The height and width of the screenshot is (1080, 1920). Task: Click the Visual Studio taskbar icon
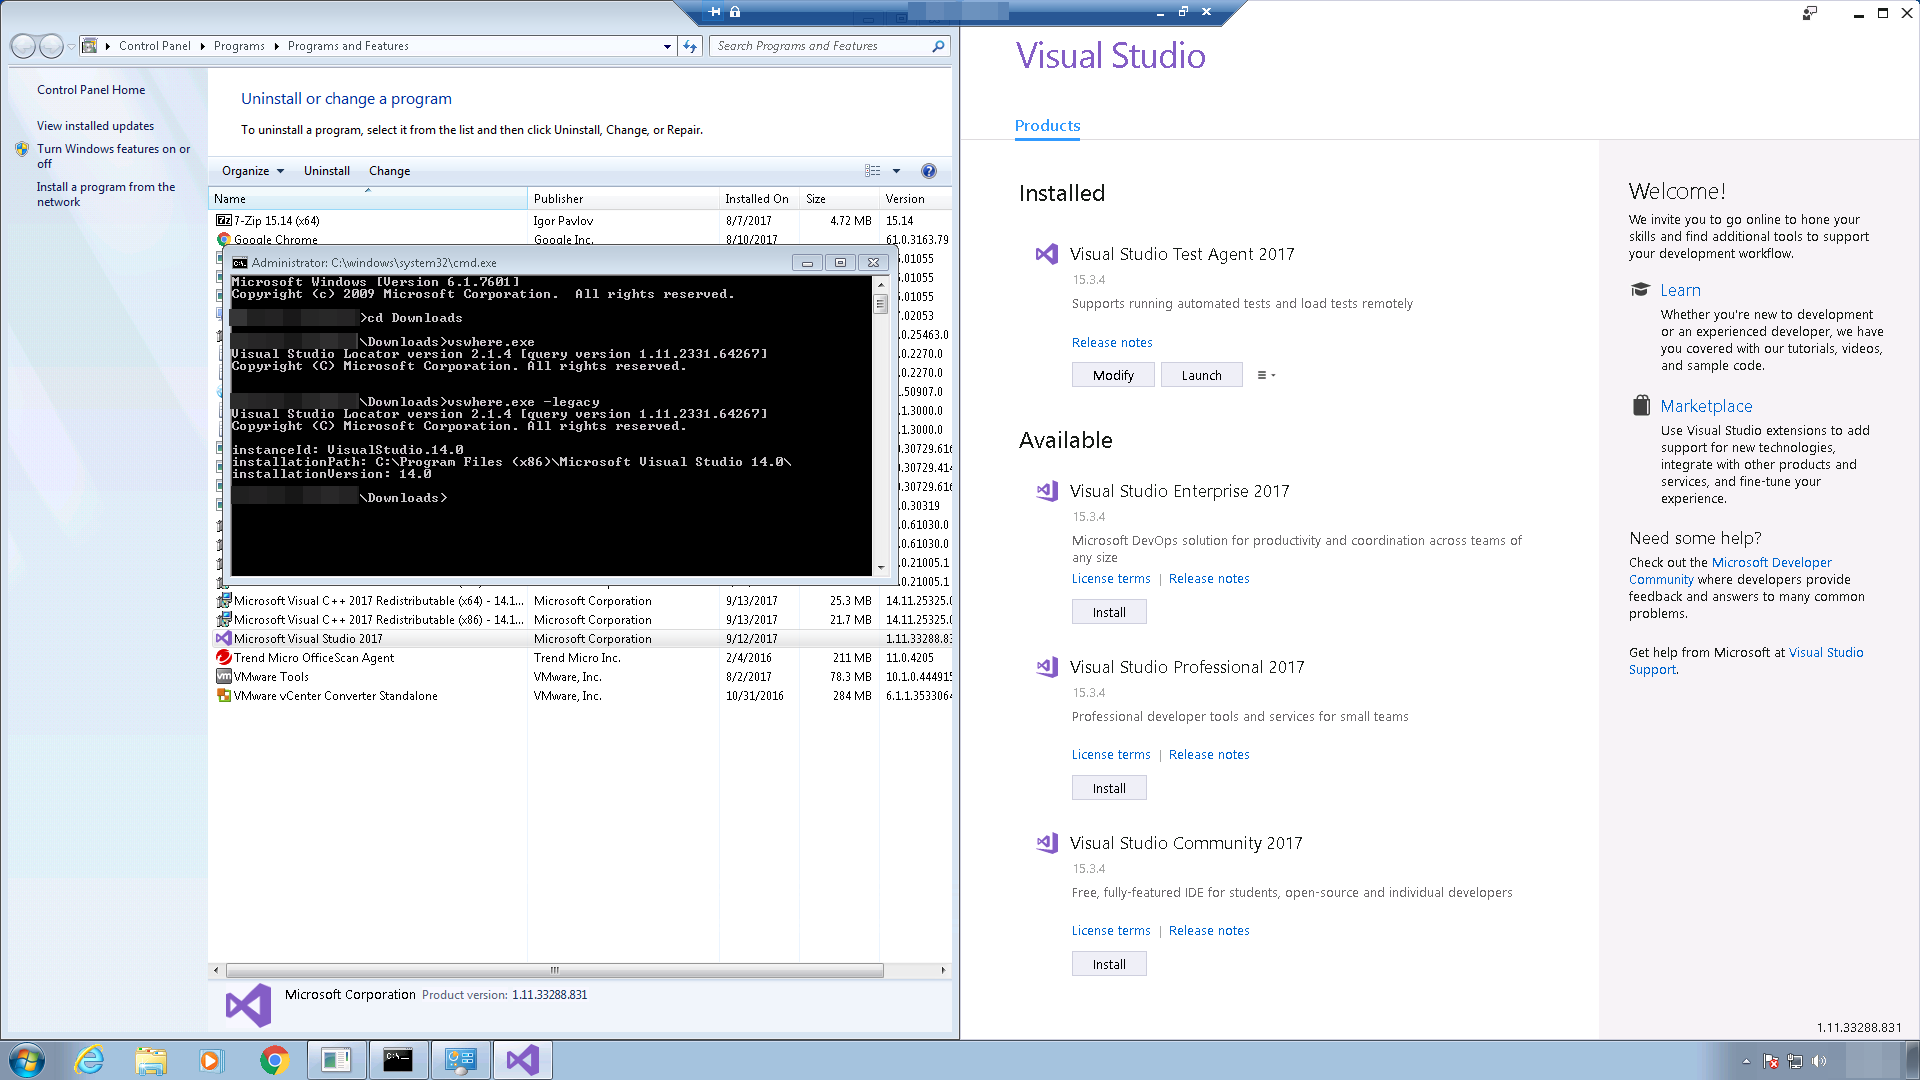[x=522, y=1060]
